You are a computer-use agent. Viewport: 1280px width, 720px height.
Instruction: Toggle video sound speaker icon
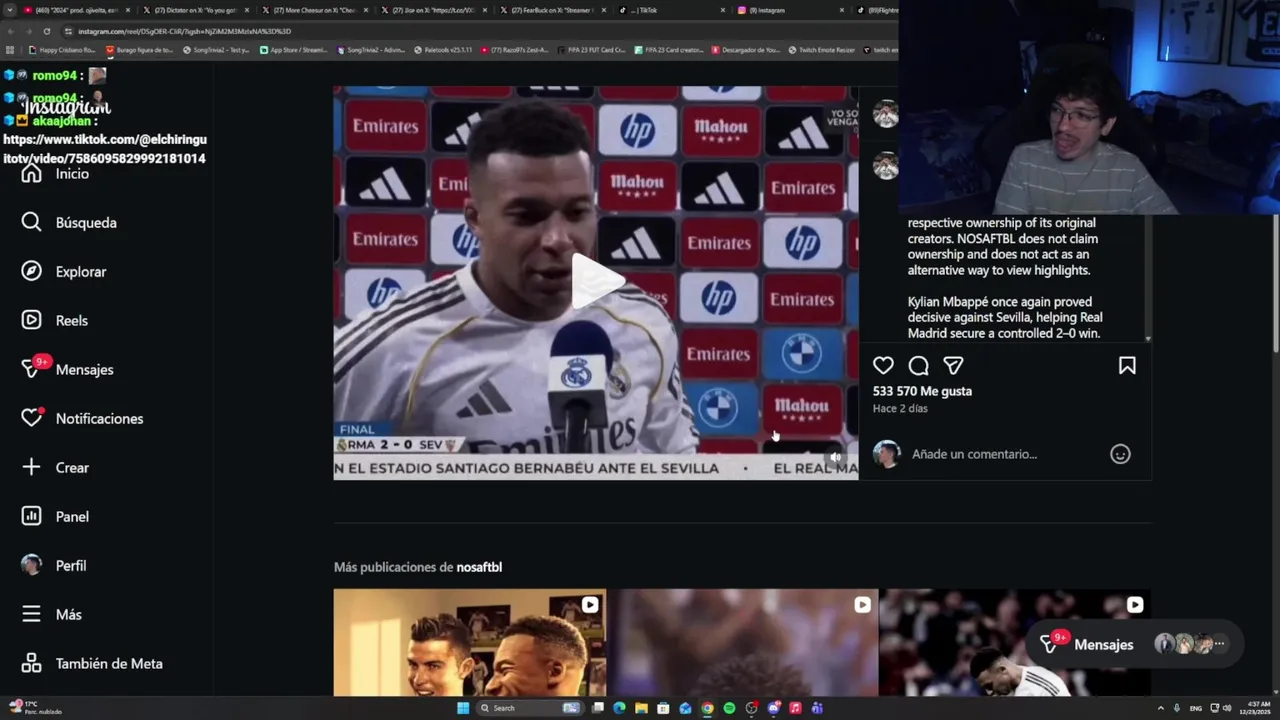[x=836, y=458]
